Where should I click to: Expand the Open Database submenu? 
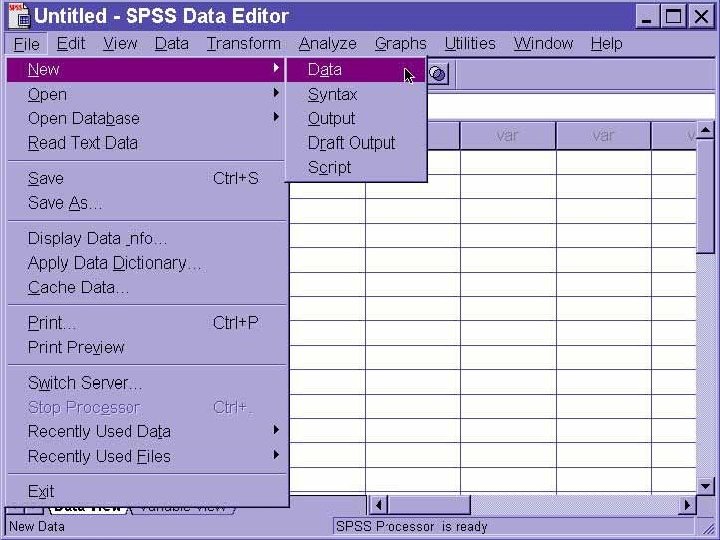146,118
